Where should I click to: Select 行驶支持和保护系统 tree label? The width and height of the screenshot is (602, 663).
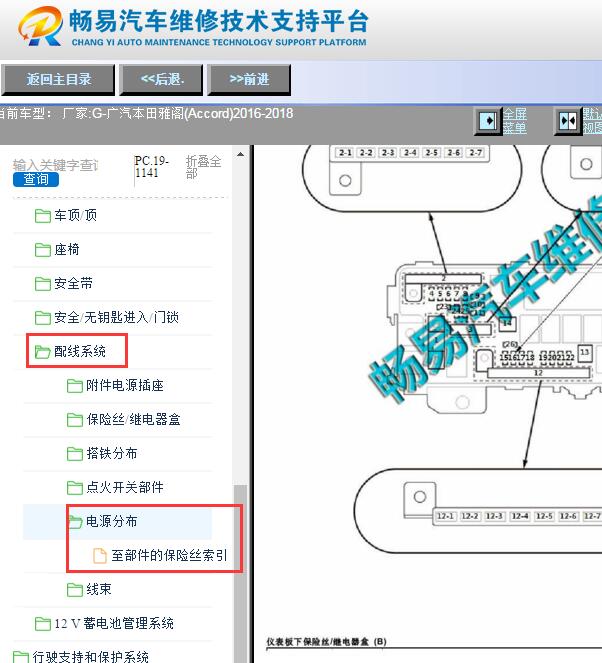tap(90, 657)
